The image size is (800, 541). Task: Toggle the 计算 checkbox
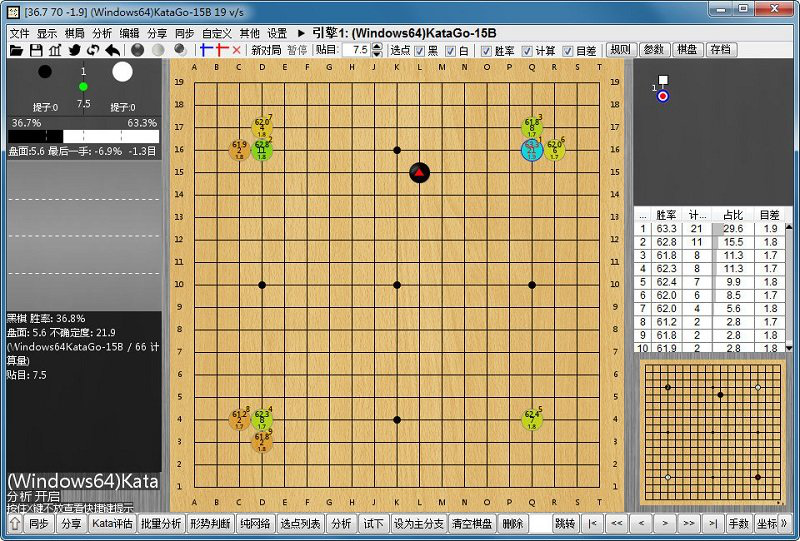point(526,51)
